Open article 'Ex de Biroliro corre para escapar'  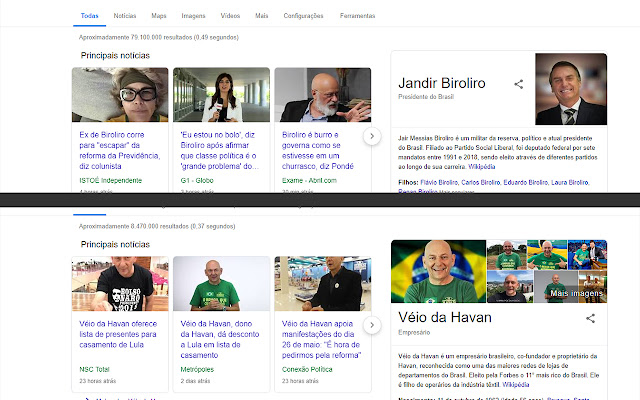[120, 150]
